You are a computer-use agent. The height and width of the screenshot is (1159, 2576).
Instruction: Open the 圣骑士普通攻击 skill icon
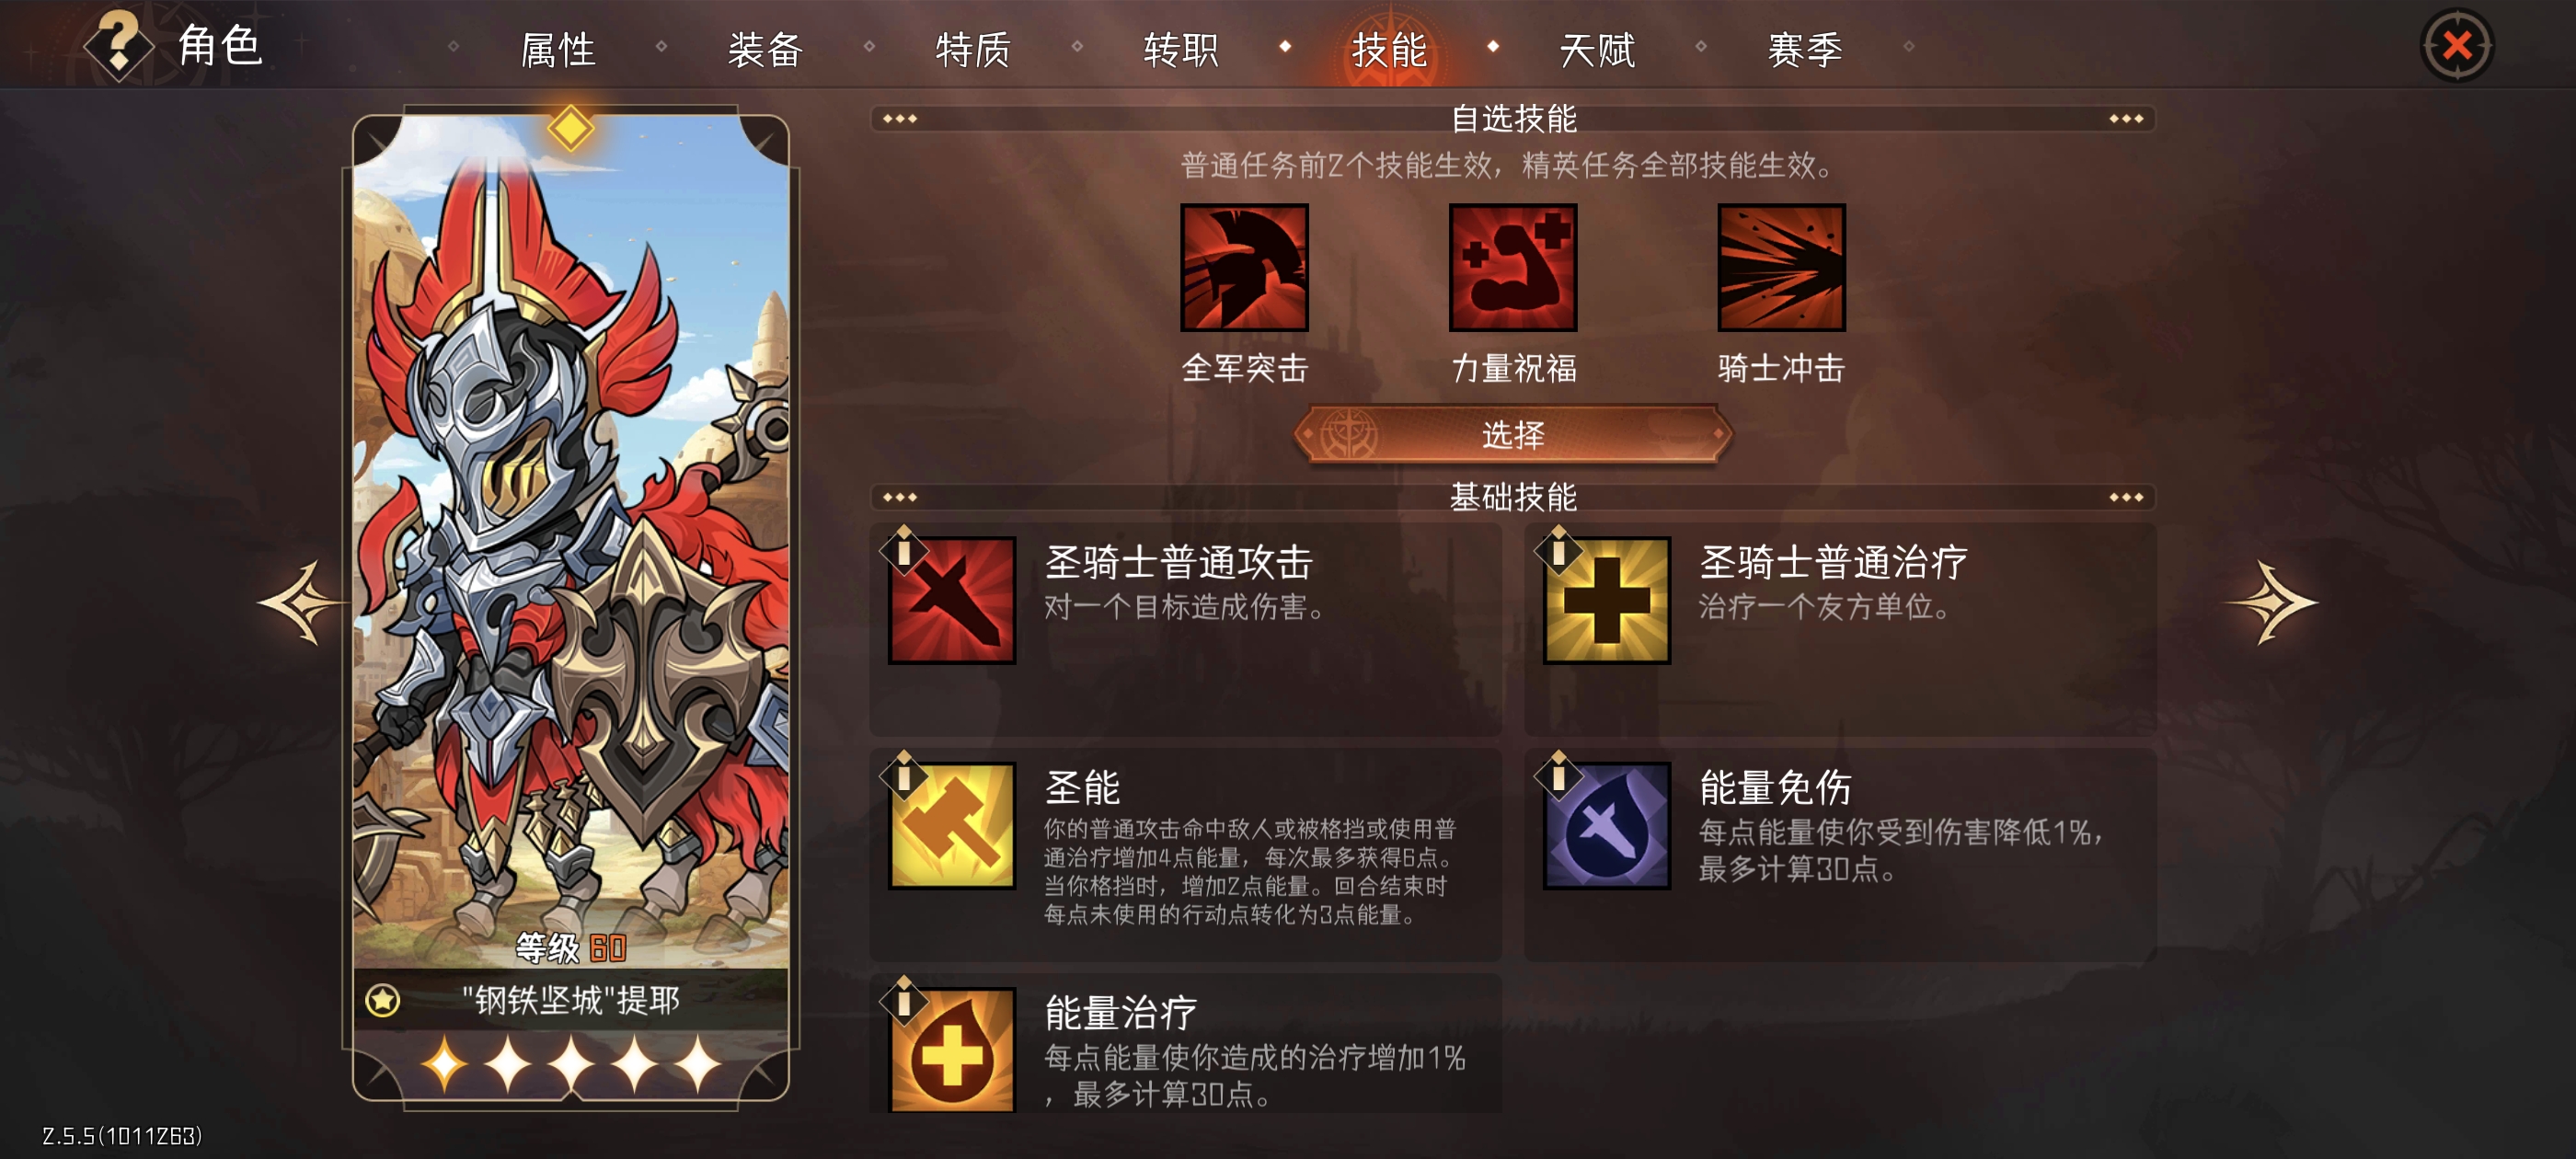pos(952,600)
